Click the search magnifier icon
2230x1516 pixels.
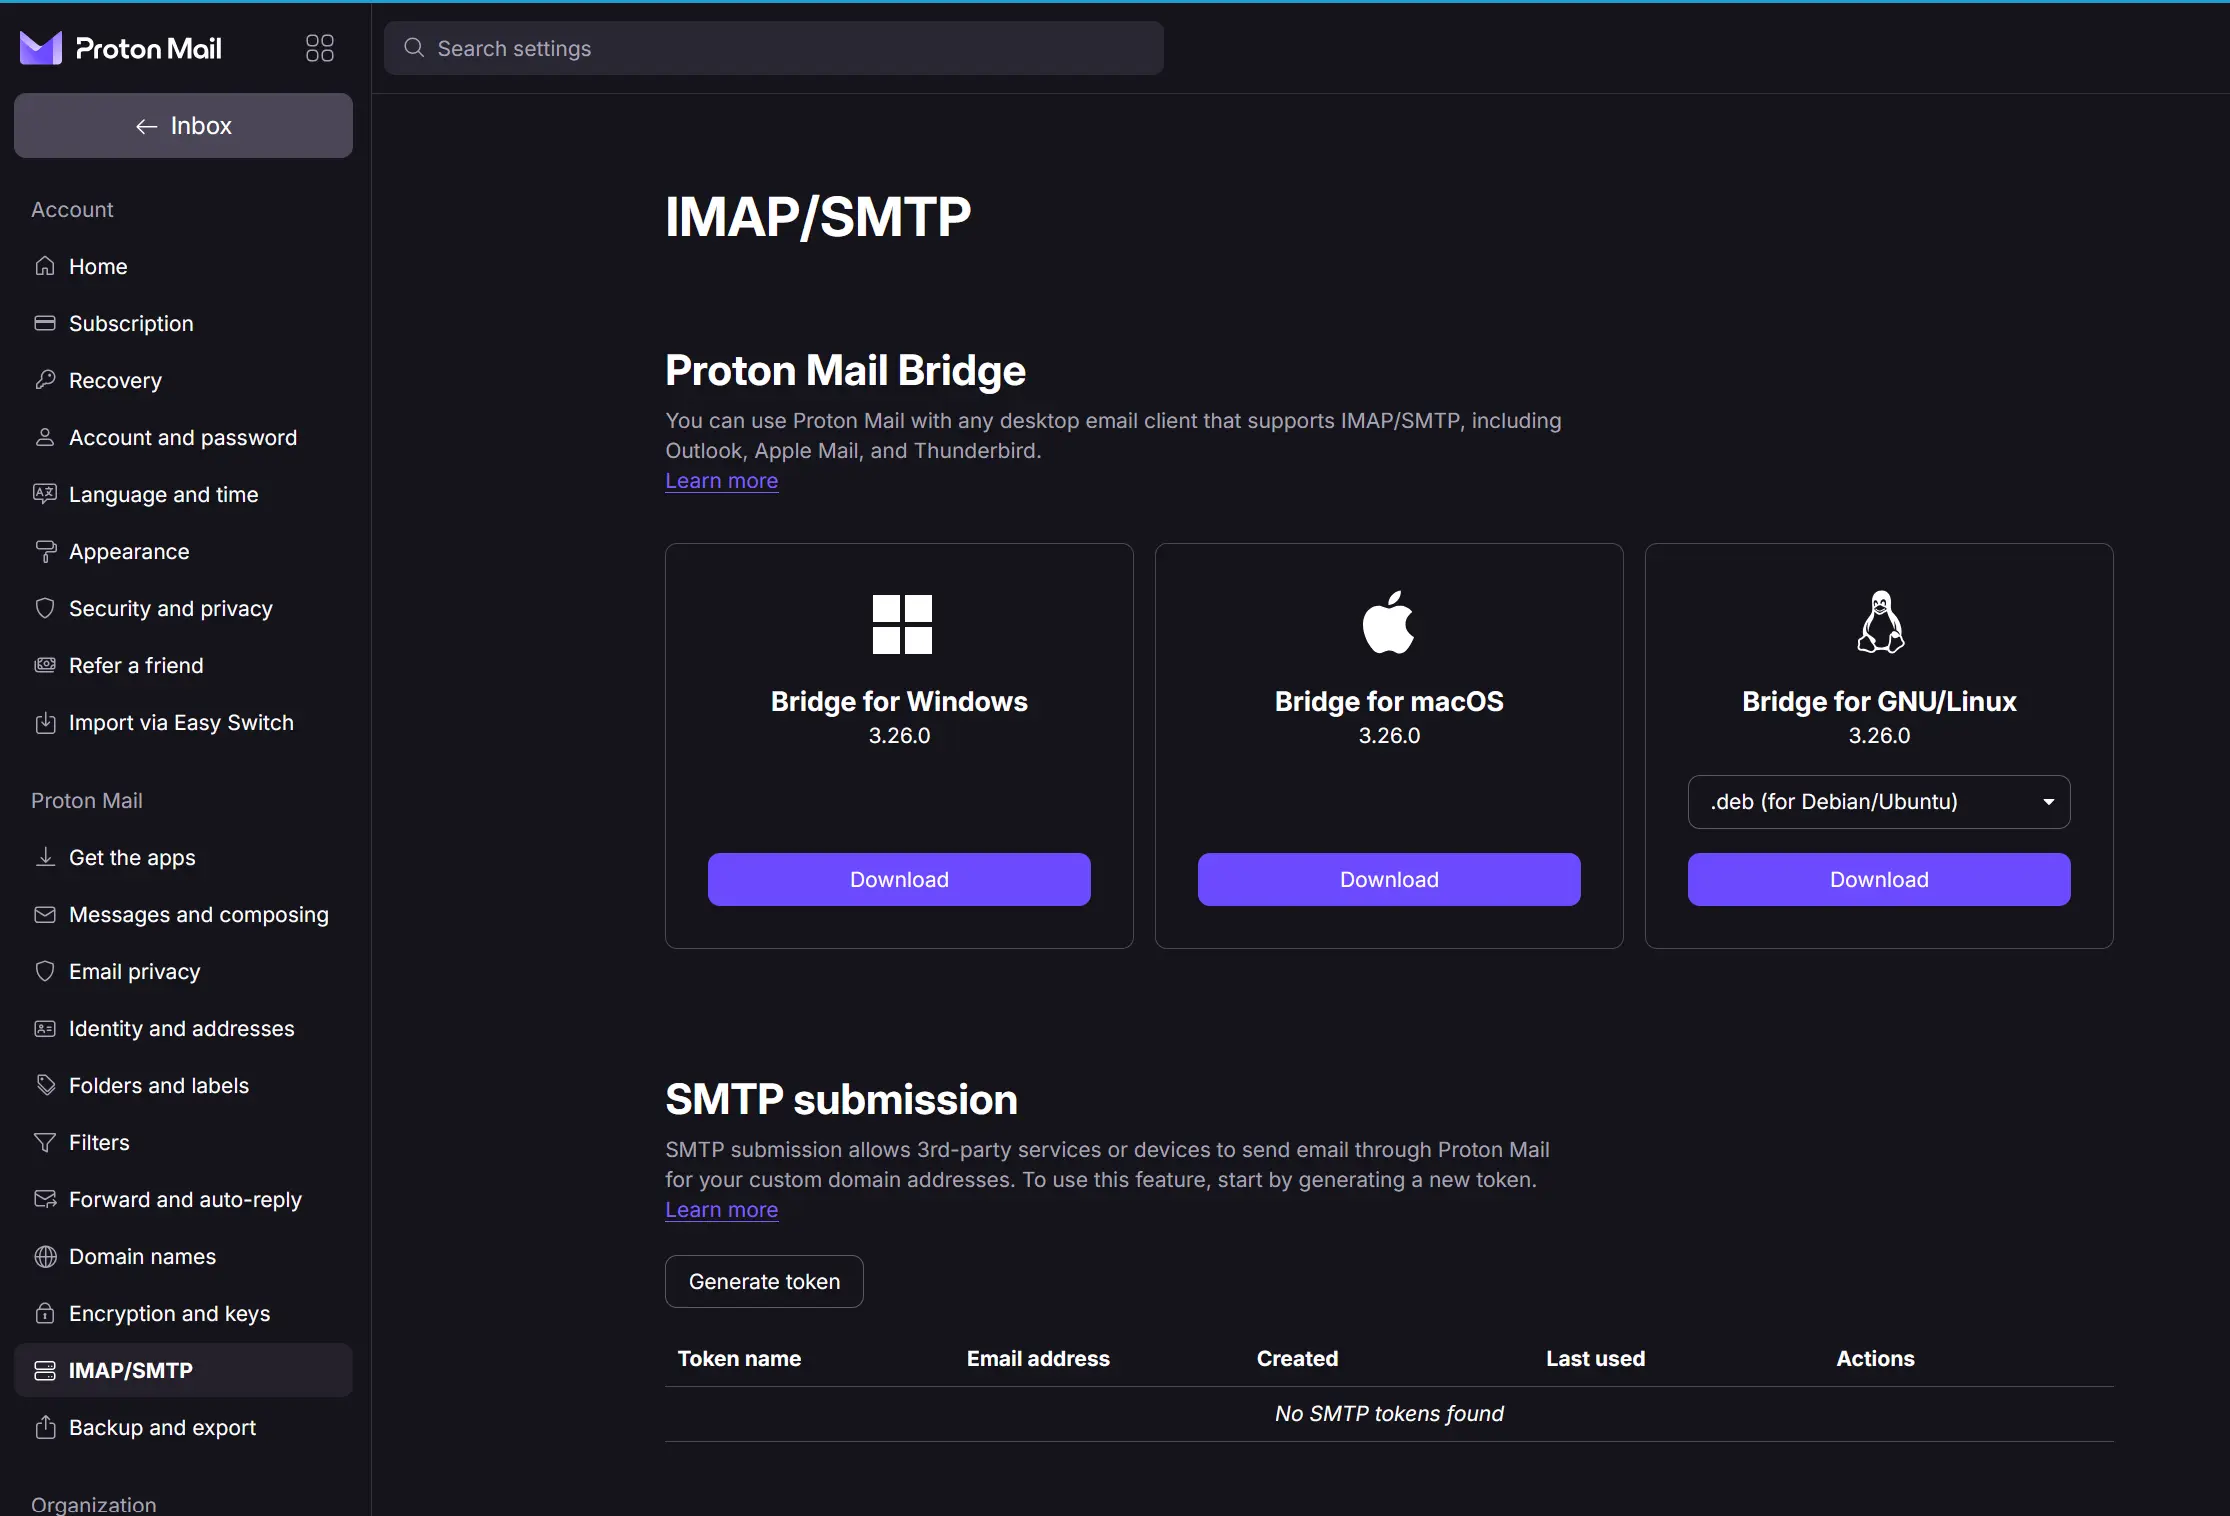414,48
